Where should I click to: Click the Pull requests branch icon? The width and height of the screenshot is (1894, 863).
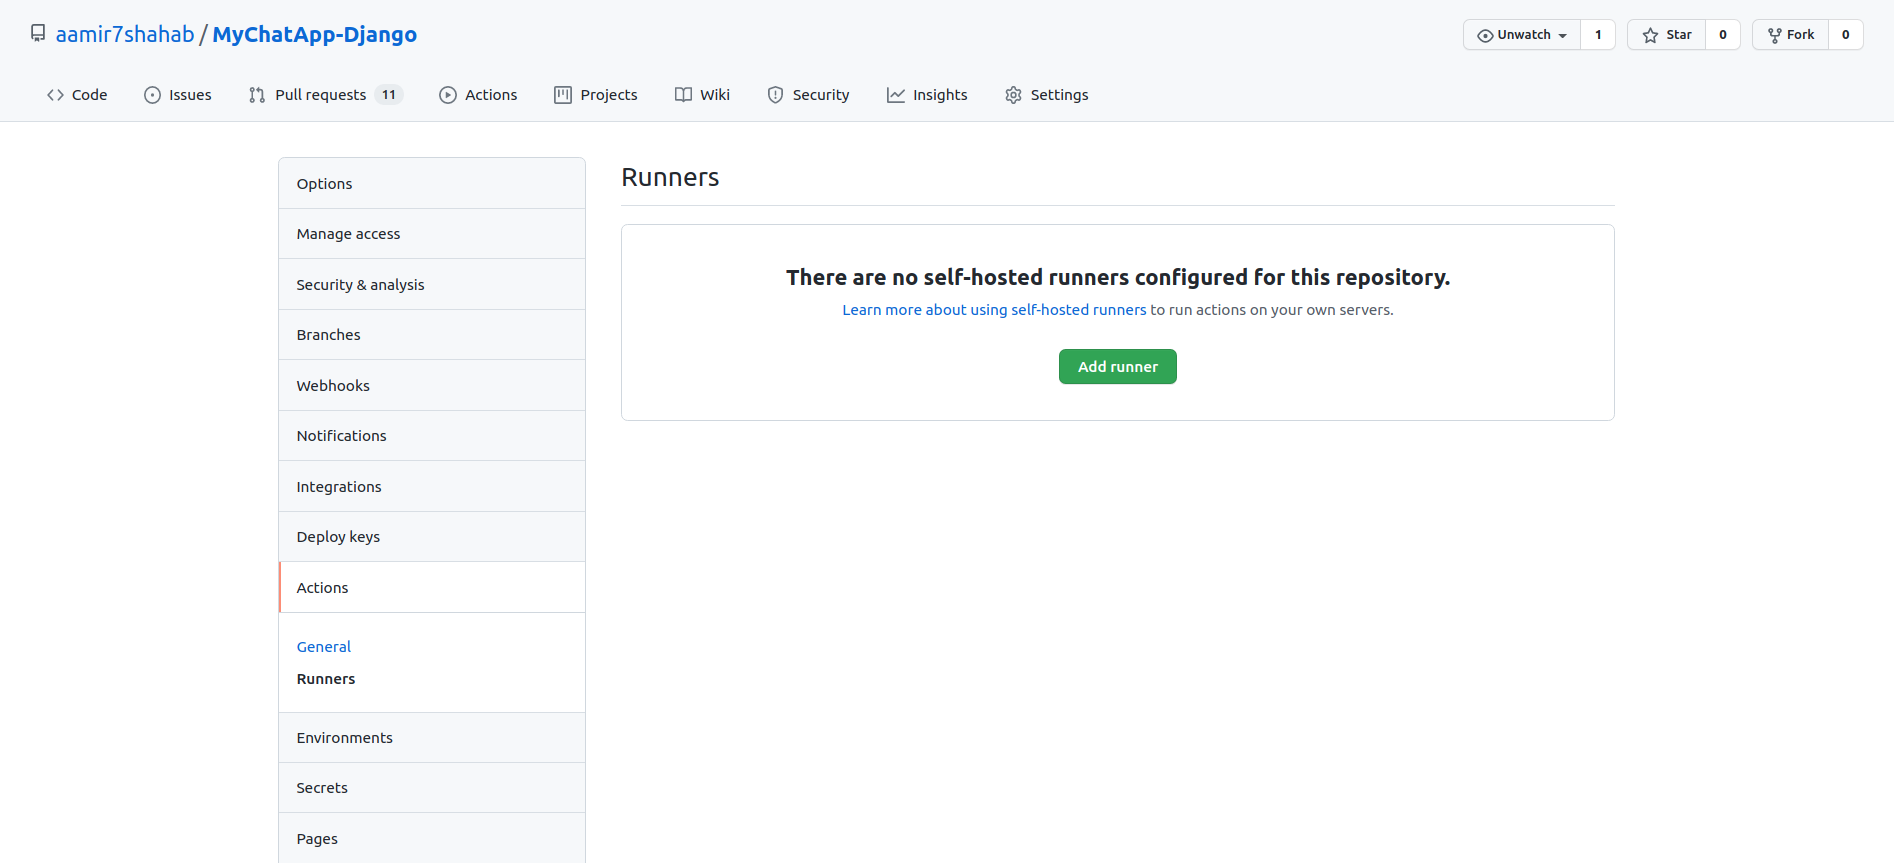point(257,95)
